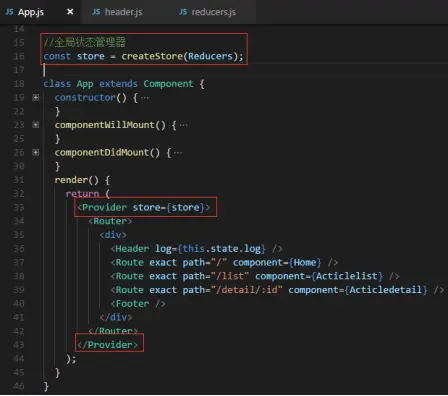This screenshot has height=396, width=448.
Task: Click the ellipsis after constructor() {
Action: pos(145,98)
